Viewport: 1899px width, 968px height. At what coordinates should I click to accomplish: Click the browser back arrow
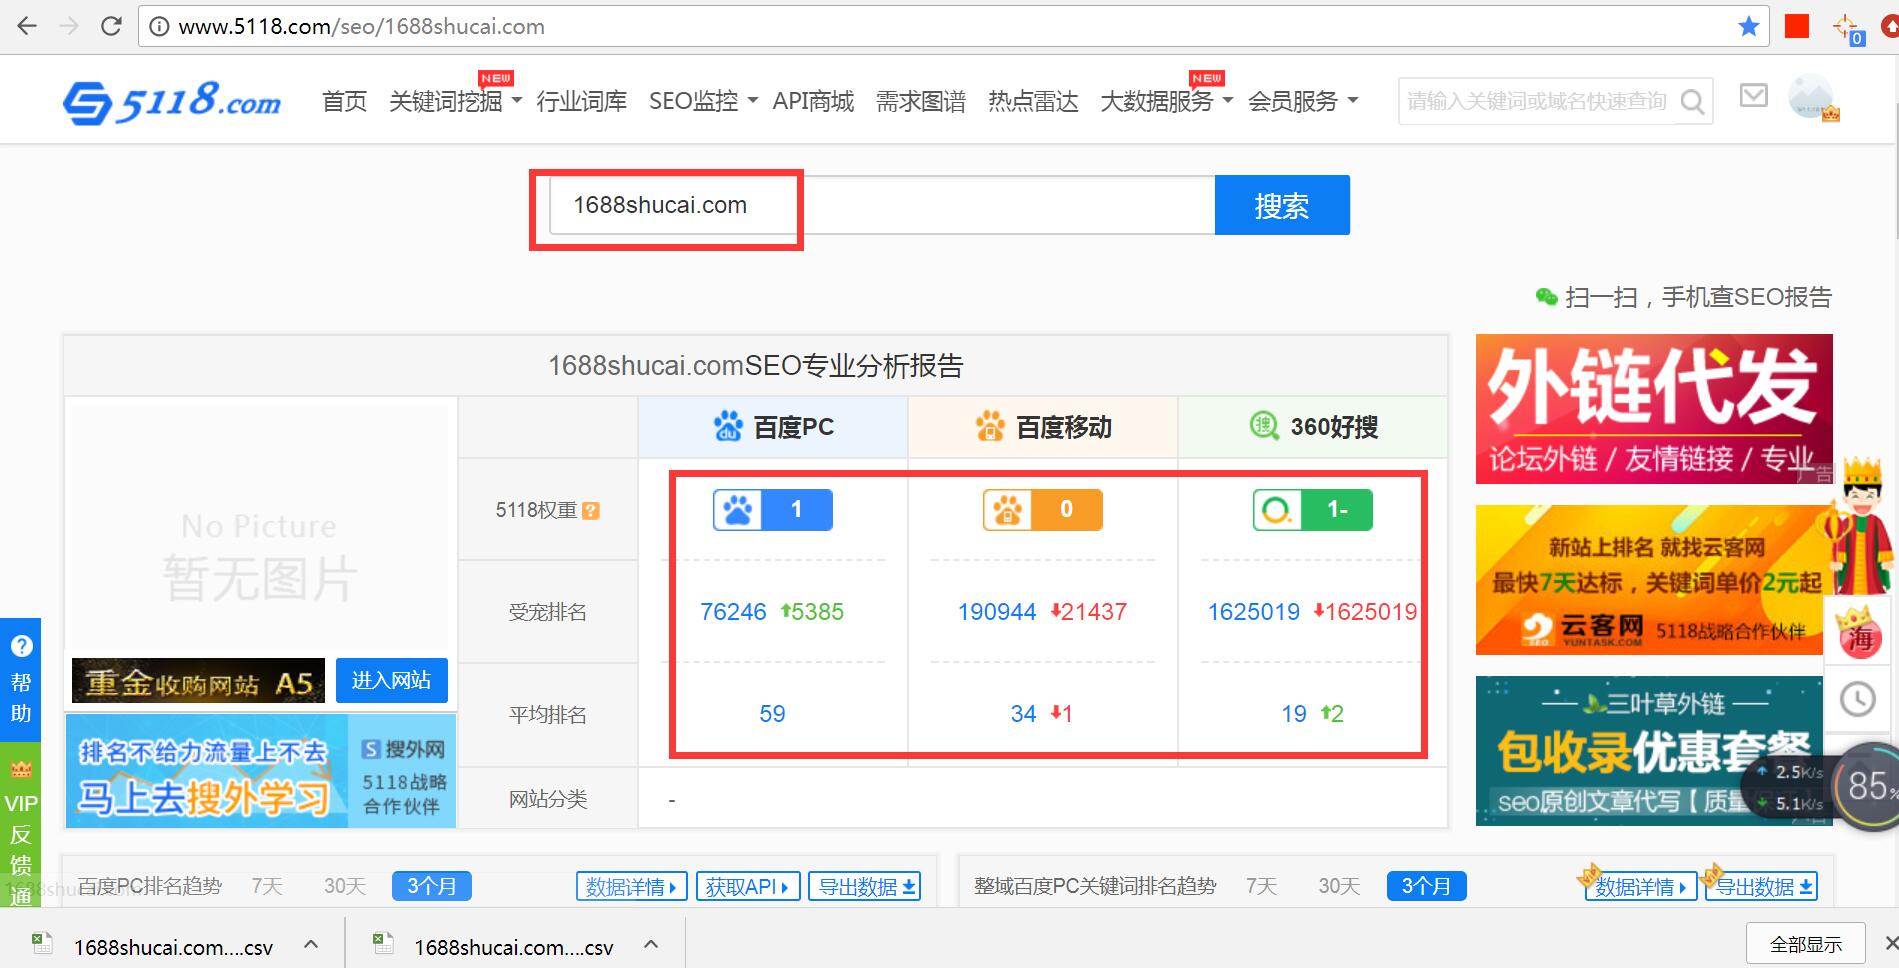click(x=27, y=26)
